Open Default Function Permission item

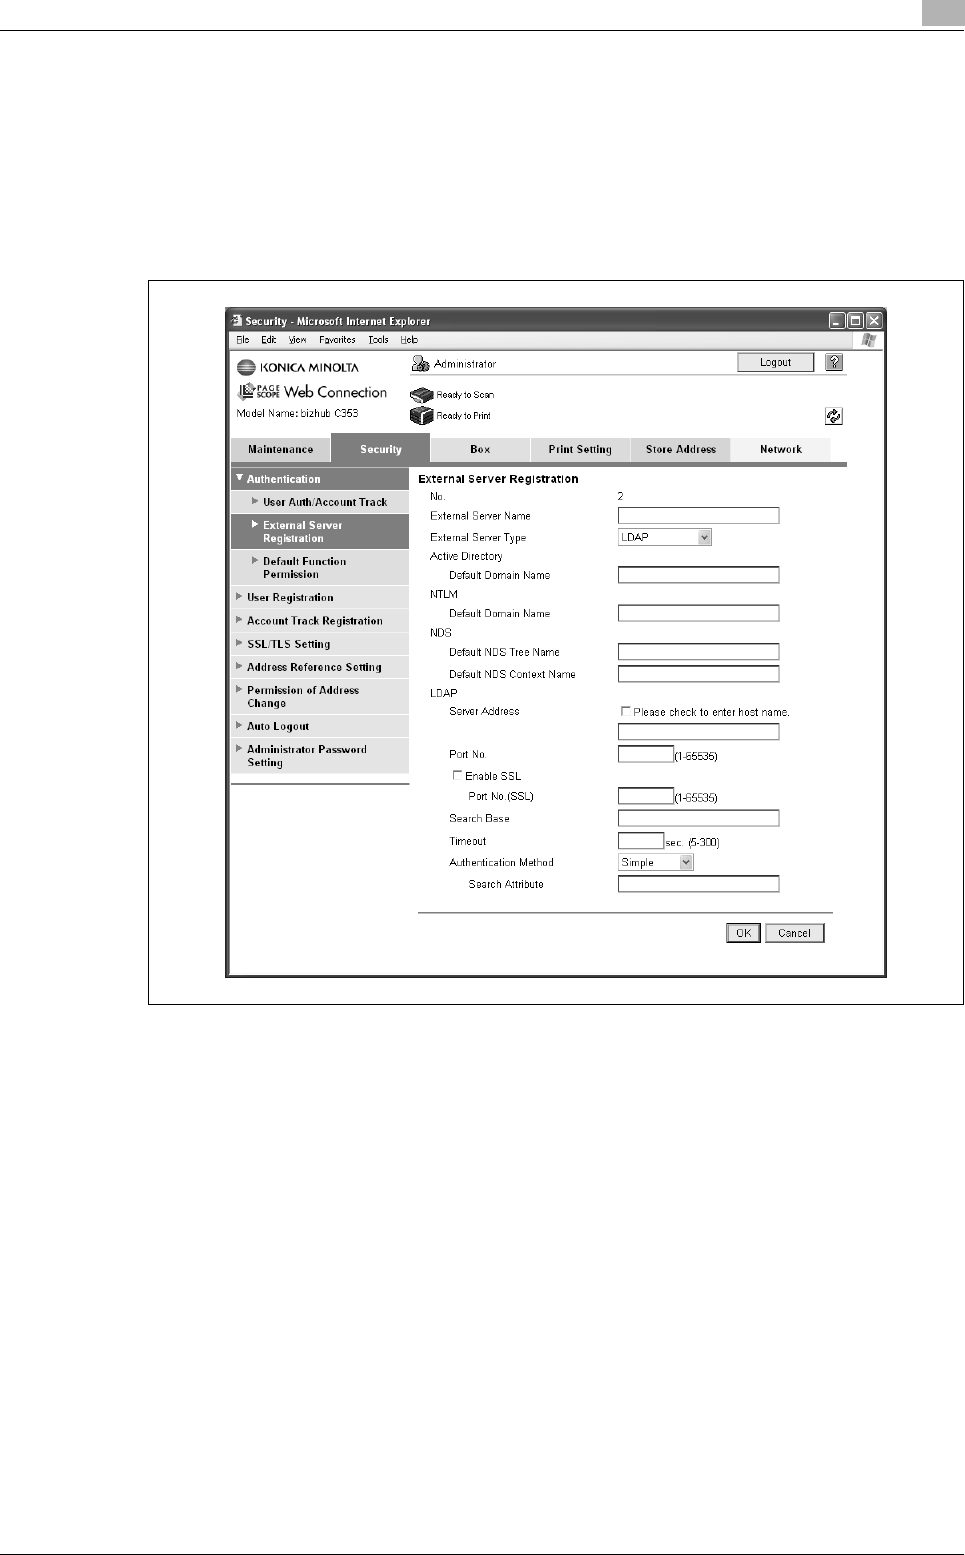pyautogui.click(x=320, y=568)
